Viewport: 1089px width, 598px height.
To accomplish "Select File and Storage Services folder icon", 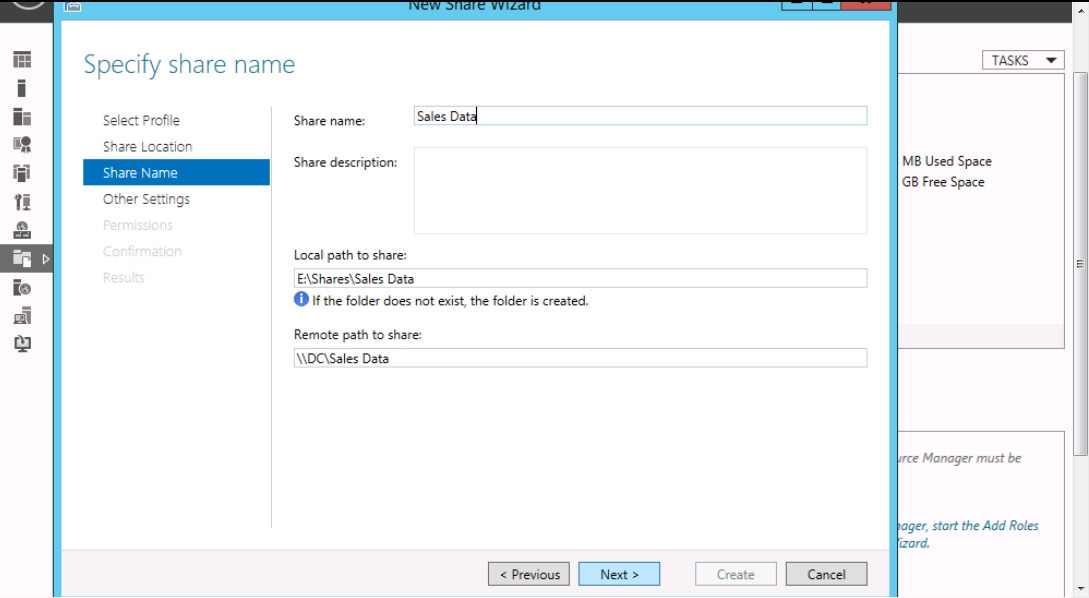I will point(22,259).
